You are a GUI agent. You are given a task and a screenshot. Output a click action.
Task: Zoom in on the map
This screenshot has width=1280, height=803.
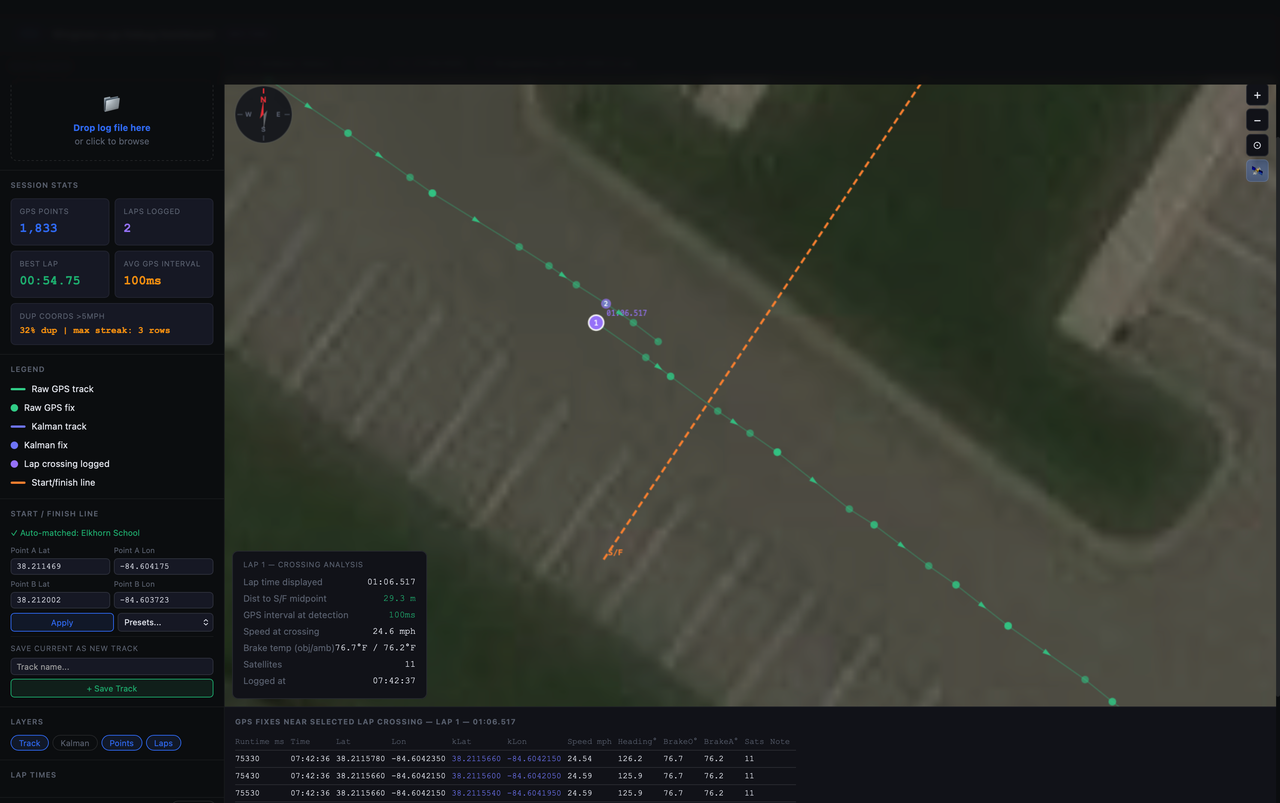pos(1257,95)
